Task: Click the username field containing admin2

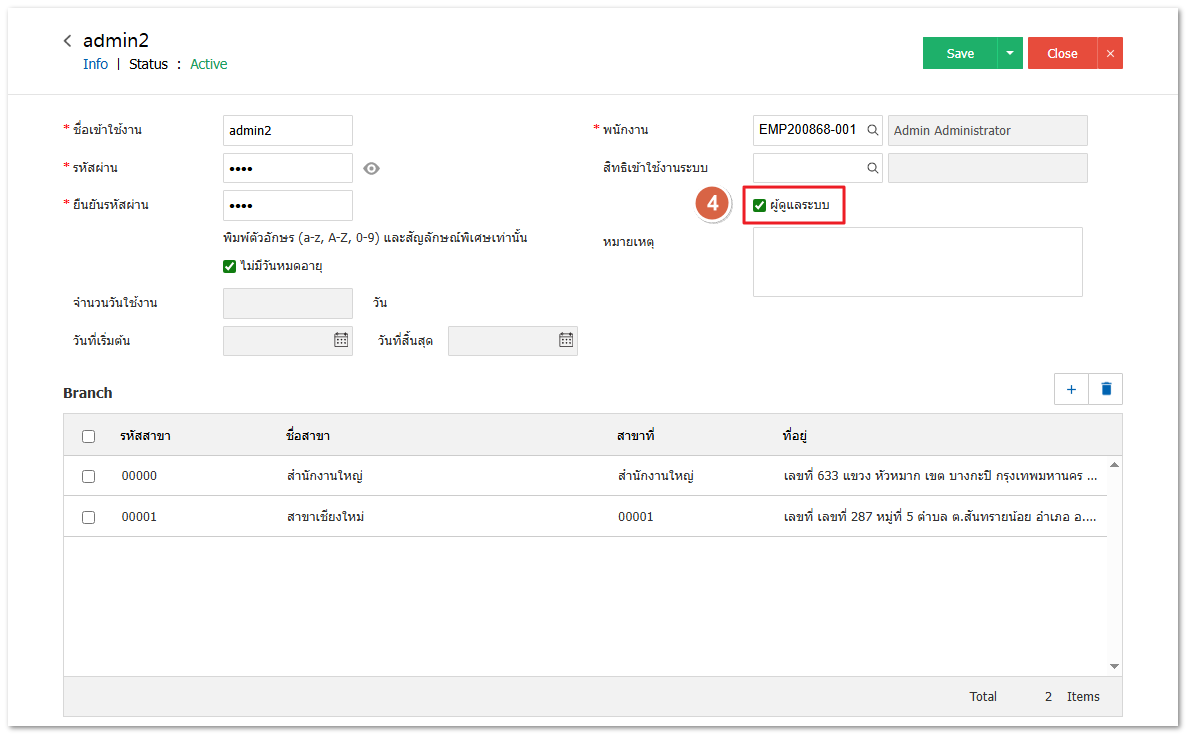Action: tap(287, 130)
